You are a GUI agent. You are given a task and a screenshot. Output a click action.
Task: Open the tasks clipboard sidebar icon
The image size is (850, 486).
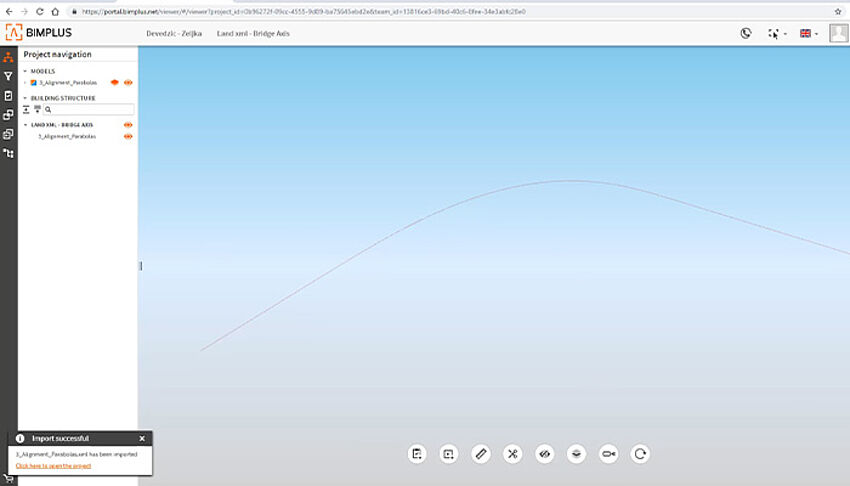click(8, 95)
